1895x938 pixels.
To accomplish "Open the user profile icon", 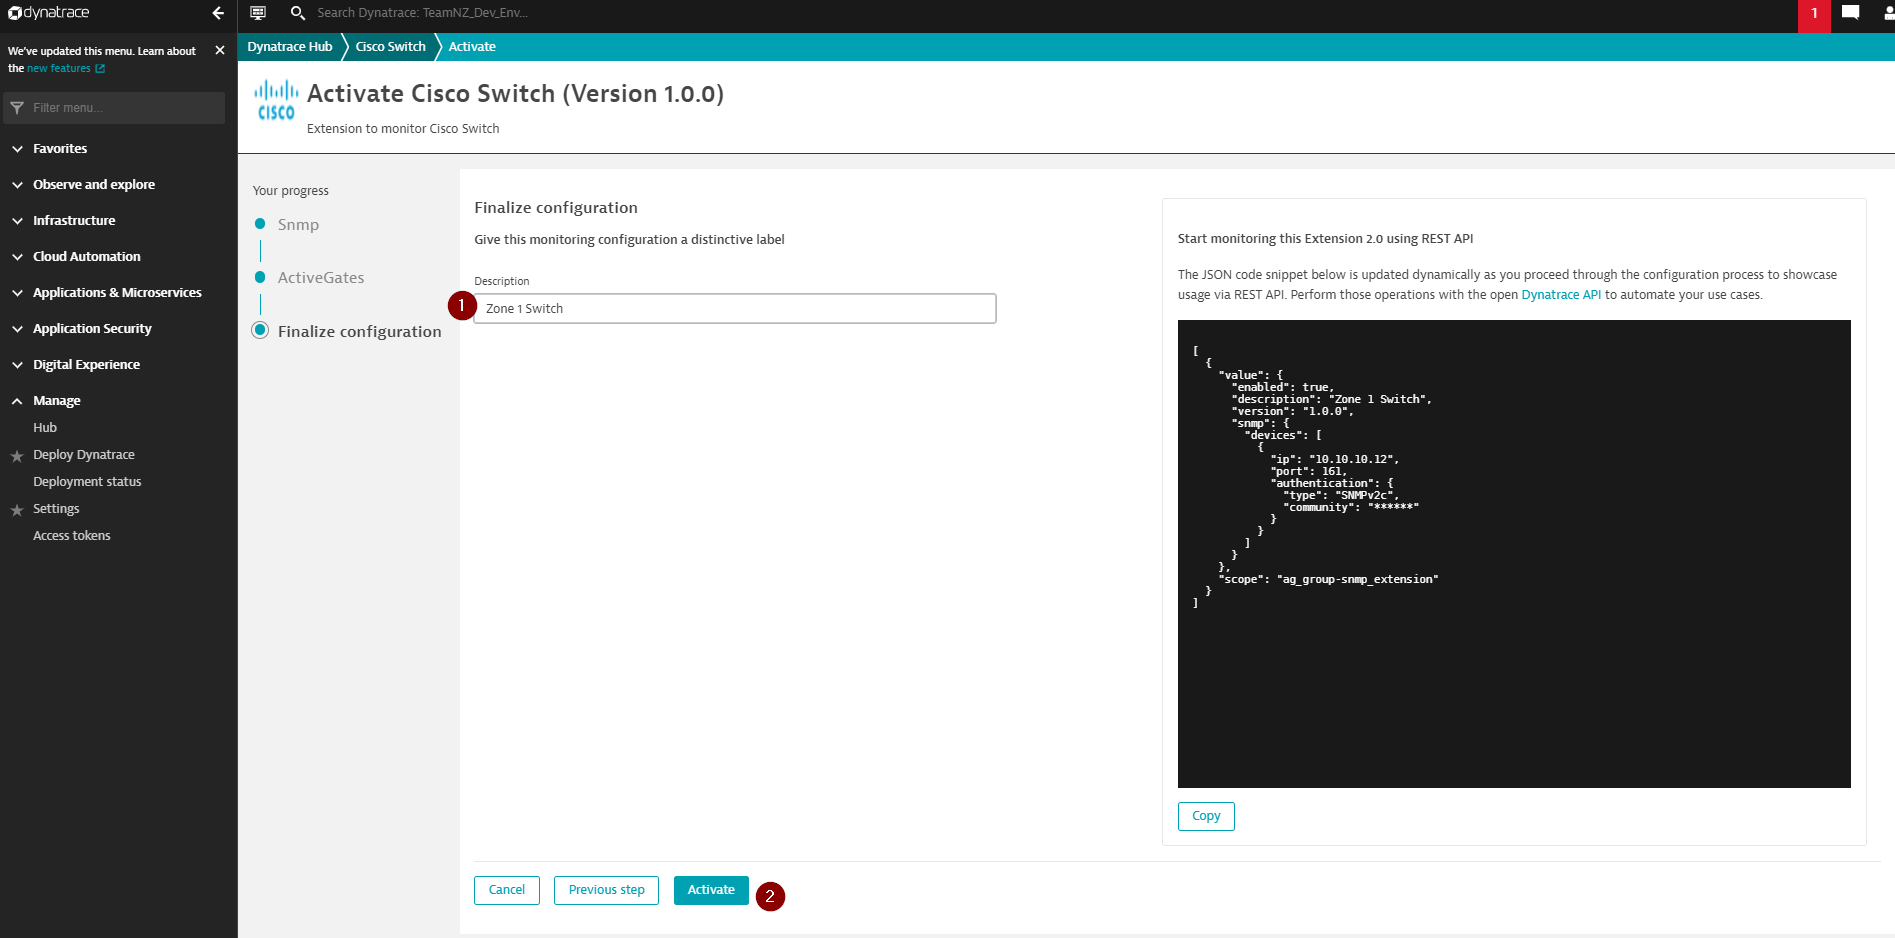I will tap(1888, 13).
